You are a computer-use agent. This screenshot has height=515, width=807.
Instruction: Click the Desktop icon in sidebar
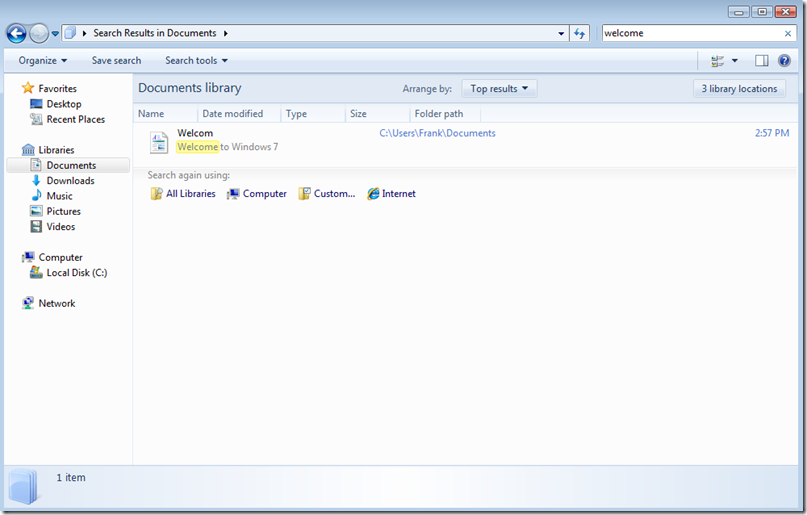36,104
